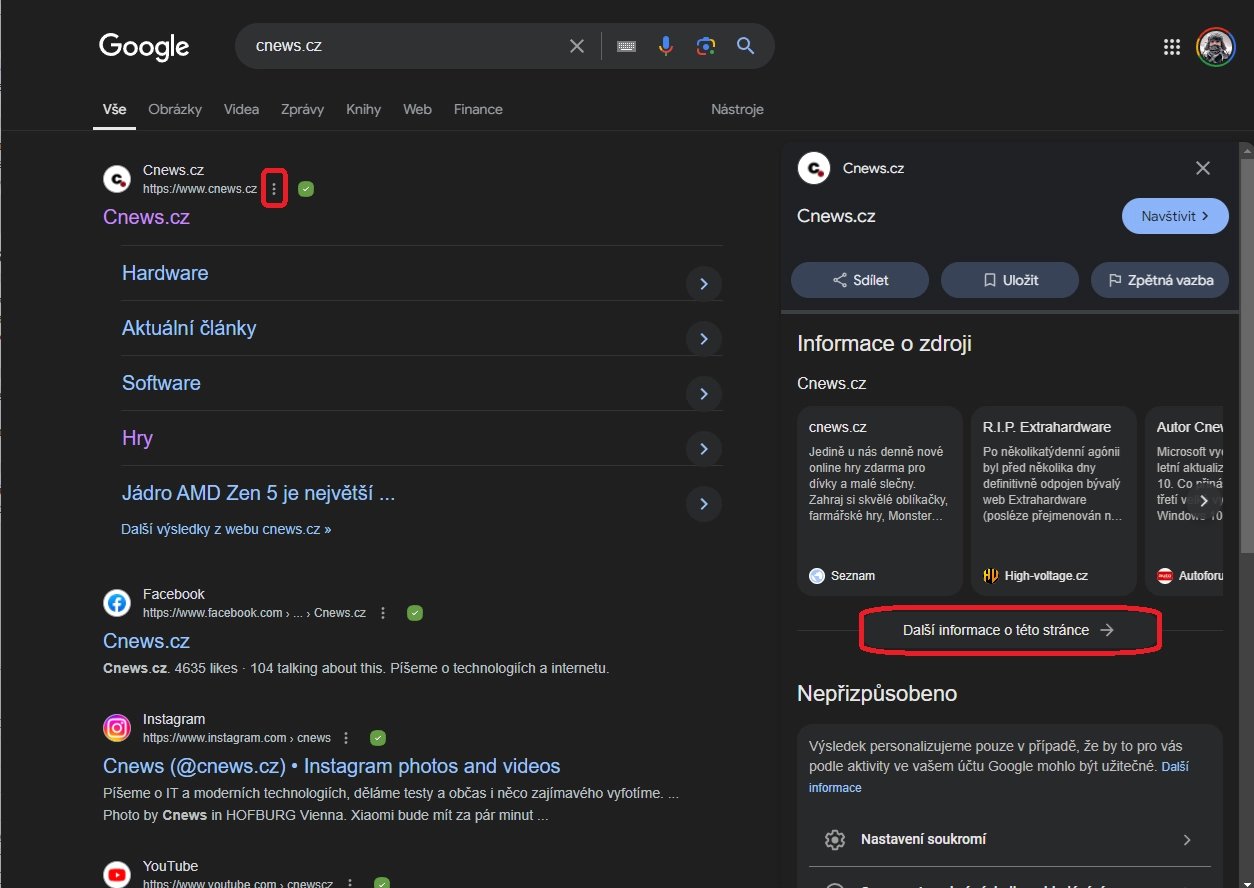Open Cnews (@cnews.cz) Instagram result title

(331, 766)
